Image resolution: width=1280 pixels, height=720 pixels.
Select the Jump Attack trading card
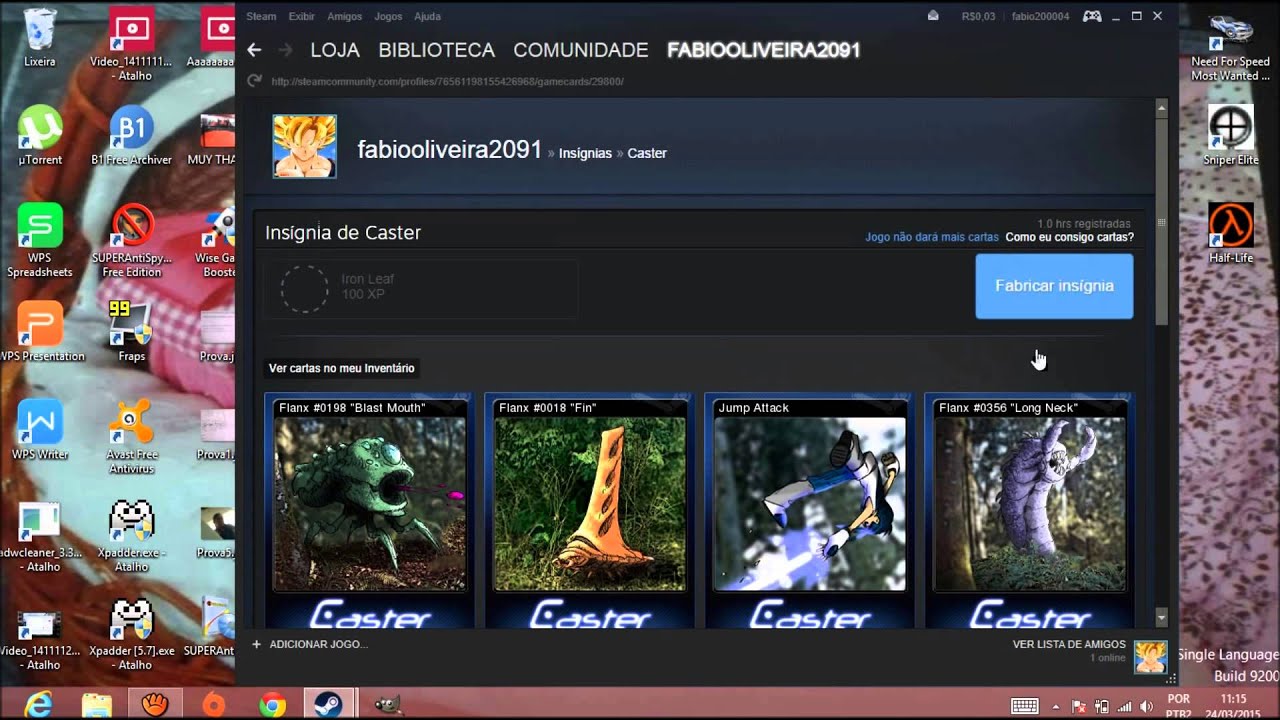click(x=810, y=511)
